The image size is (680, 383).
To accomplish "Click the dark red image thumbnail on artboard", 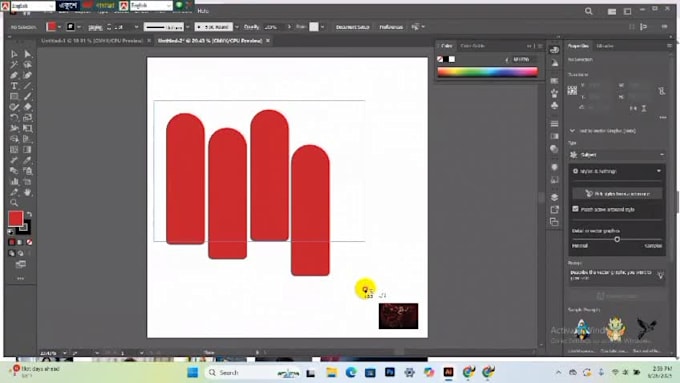I will (x=398, y=316).
